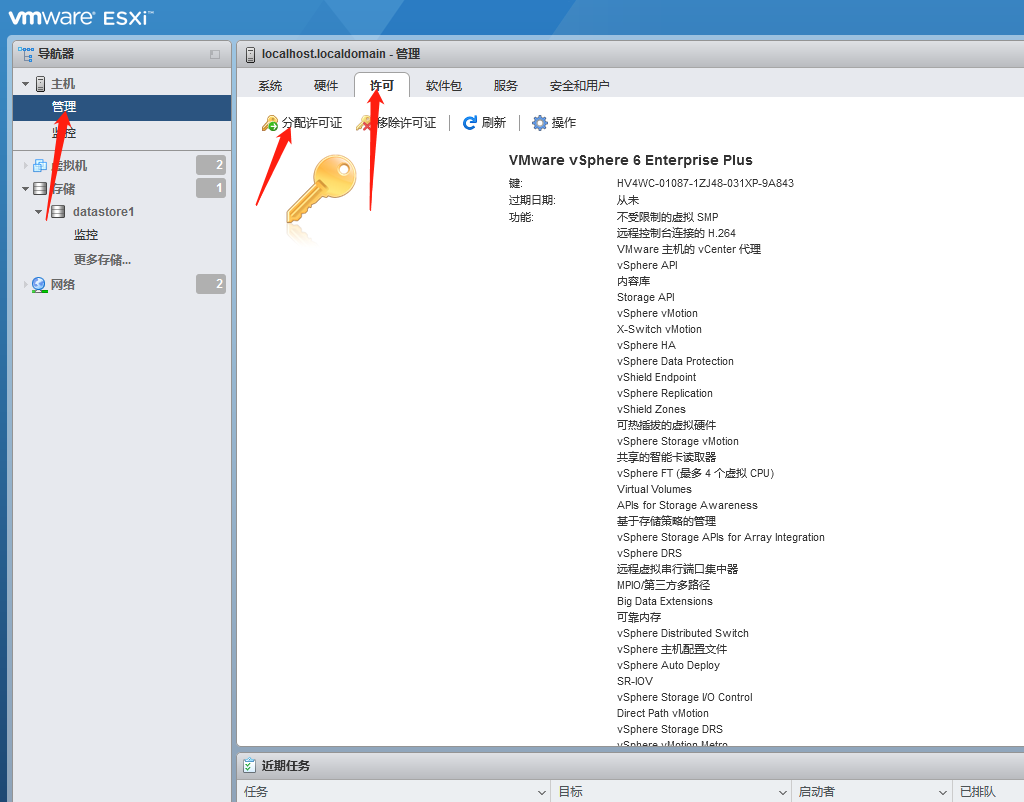This screenshot has width=1024, height=802.
Task: Collapse the 存储 tree node
Action: coord(25,189)
